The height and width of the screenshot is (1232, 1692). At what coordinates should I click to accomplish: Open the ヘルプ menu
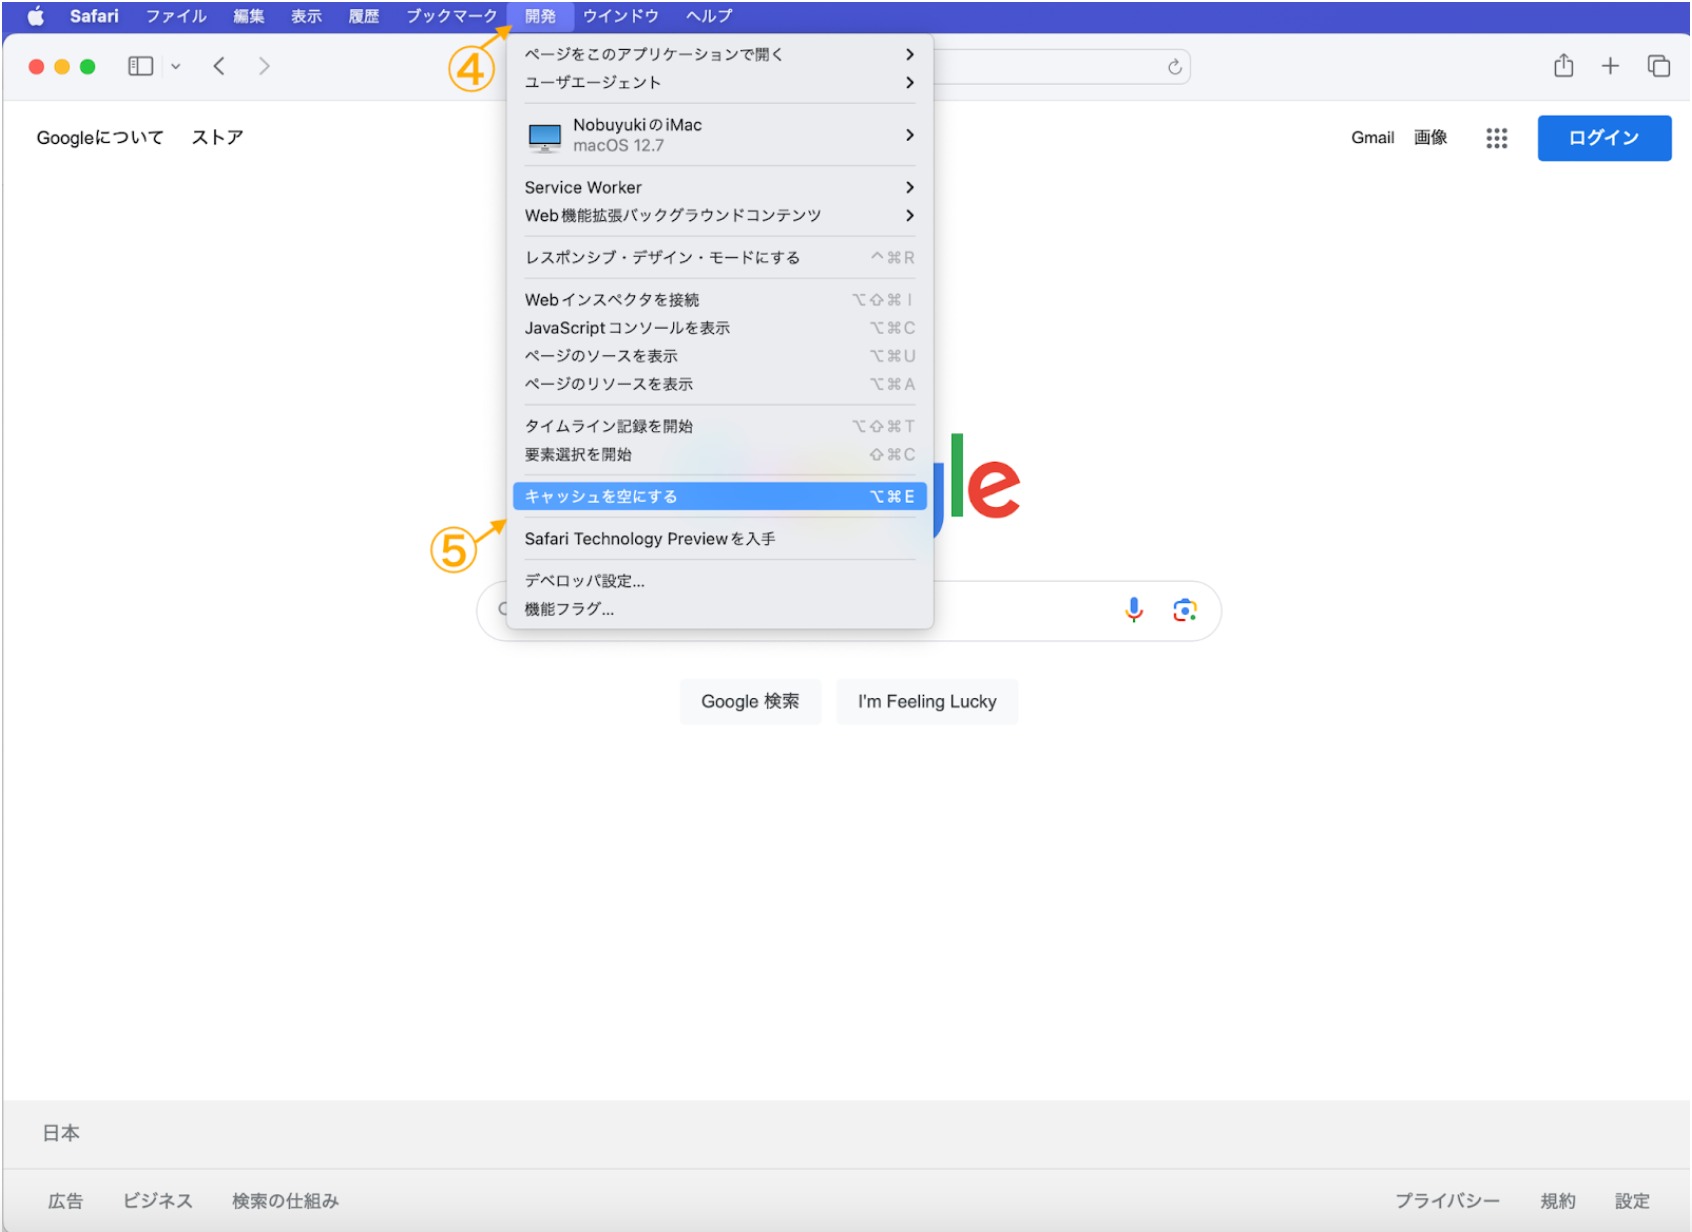[709, 16]
